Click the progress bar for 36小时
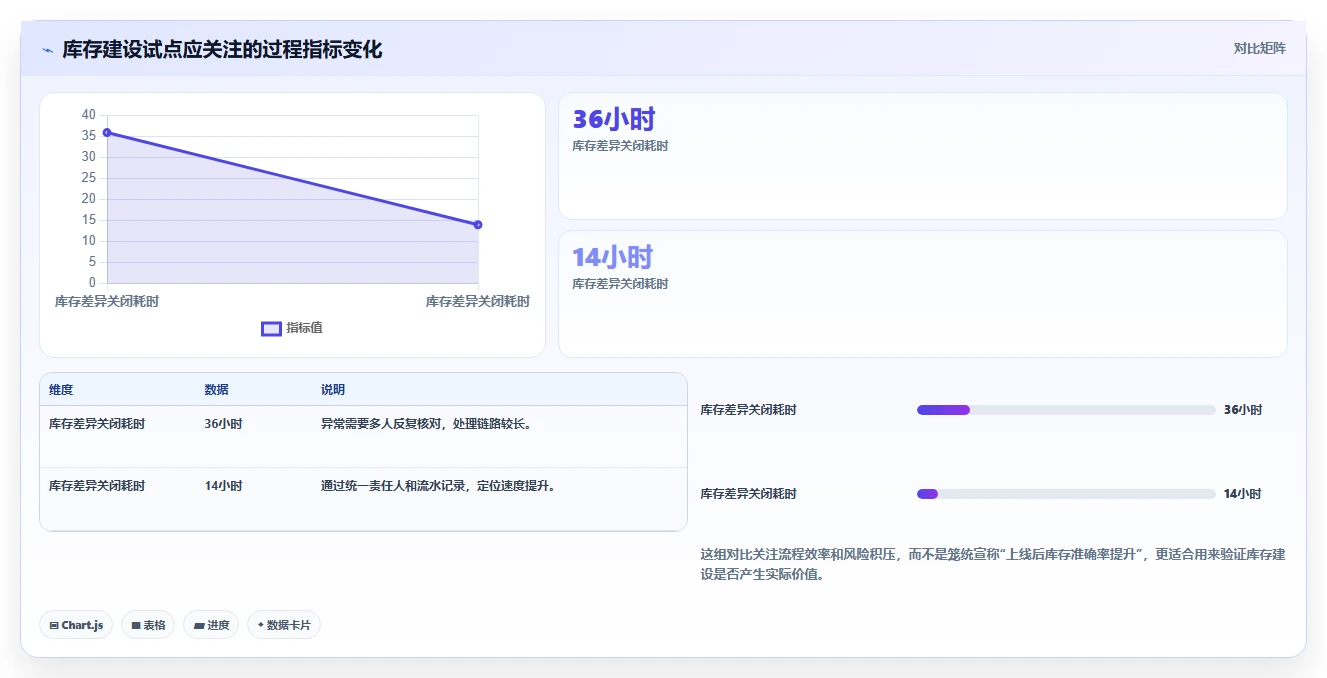The image size is (1327, 678). 1066,410
